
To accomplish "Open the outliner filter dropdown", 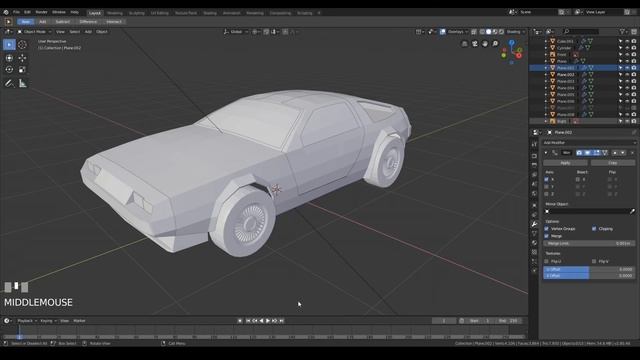I will coord(623,31).
